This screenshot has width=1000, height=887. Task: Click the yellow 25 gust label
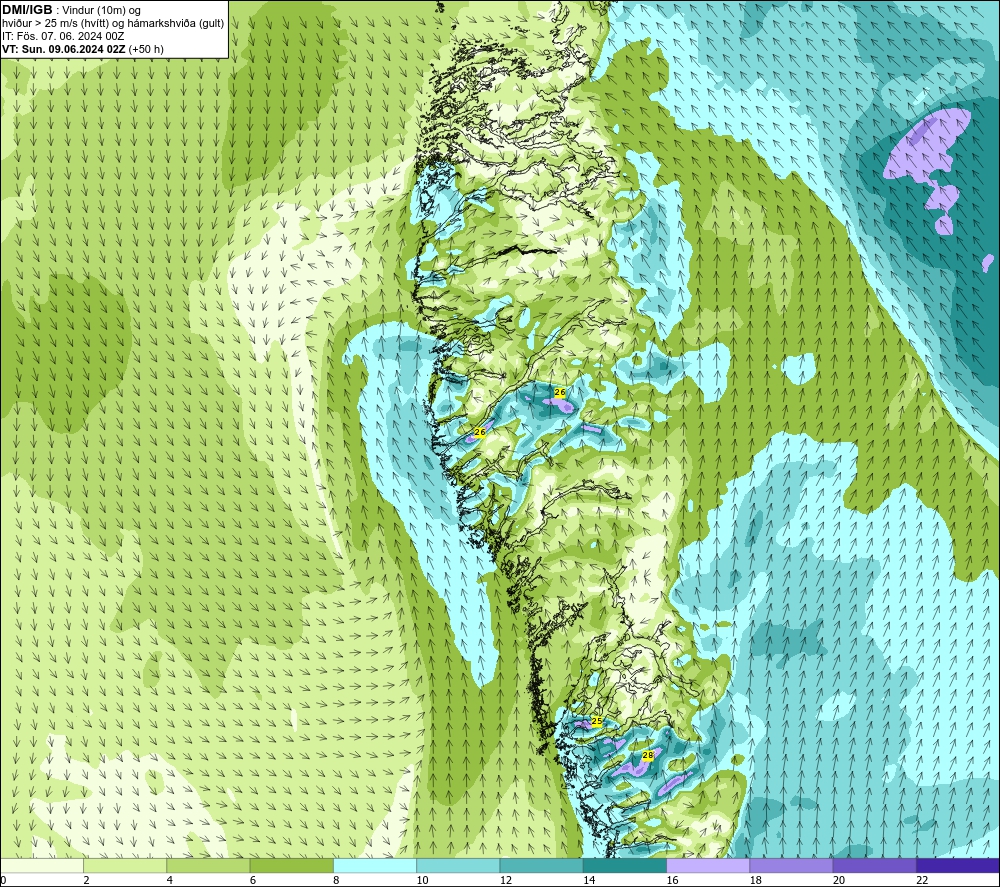tap(597, 721)
